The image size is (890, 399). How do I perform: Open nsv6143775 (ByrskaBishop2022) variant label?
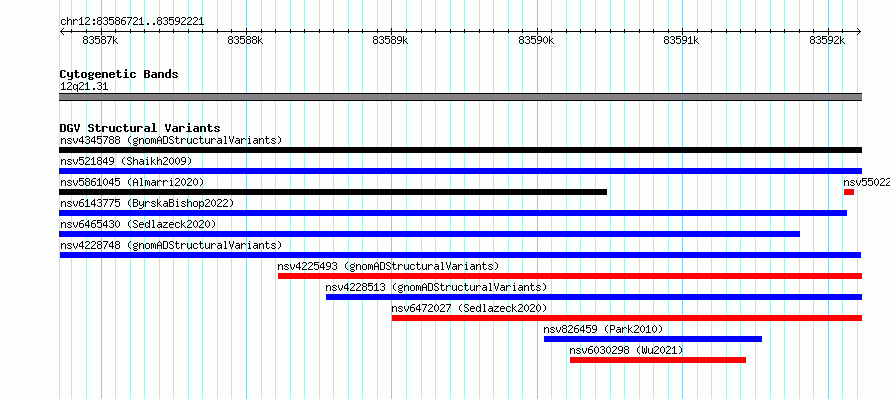pyautogui.click(x=146, y=203)
